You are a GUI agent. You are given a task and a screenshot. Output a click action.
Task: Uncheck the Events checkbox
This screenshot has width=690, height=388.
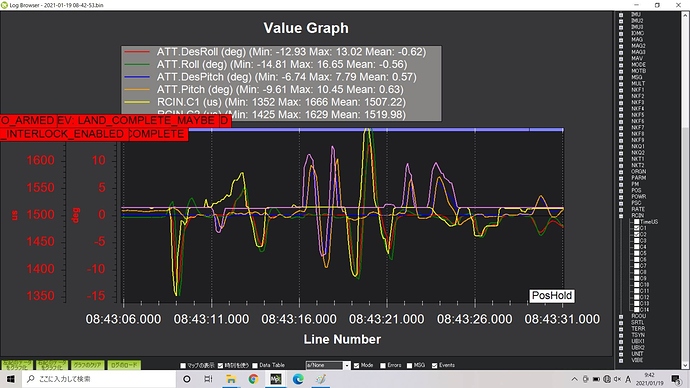435,366
